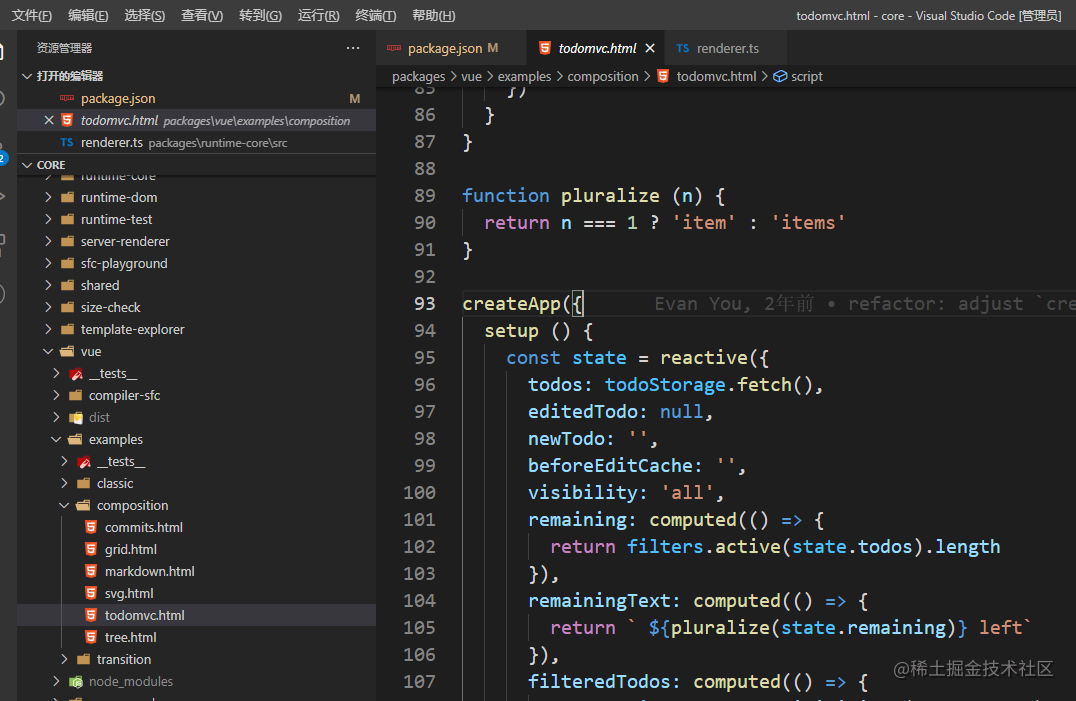Click 'vue' in the breadcrumb
1076x701 pixels.
[471, 77]
